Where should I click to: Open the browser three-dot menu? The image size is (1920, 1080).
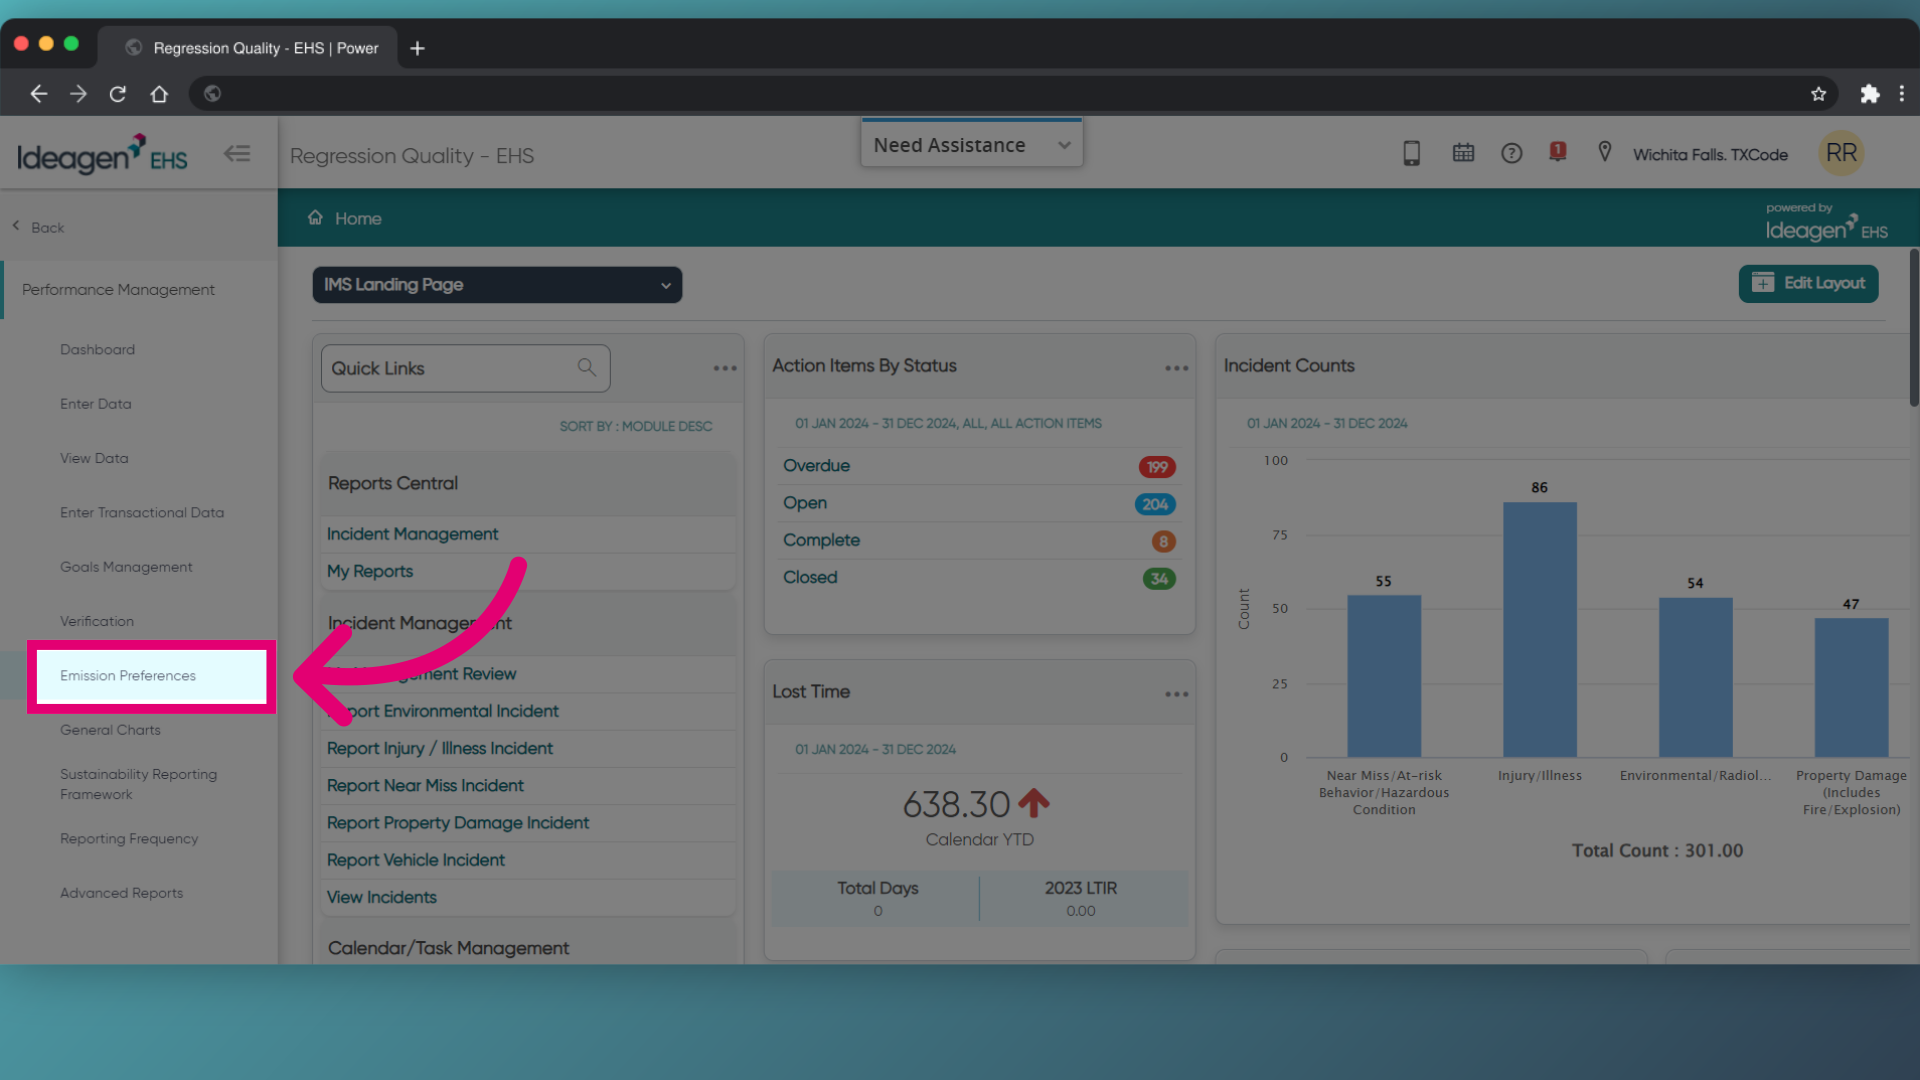pos(1901,93)
